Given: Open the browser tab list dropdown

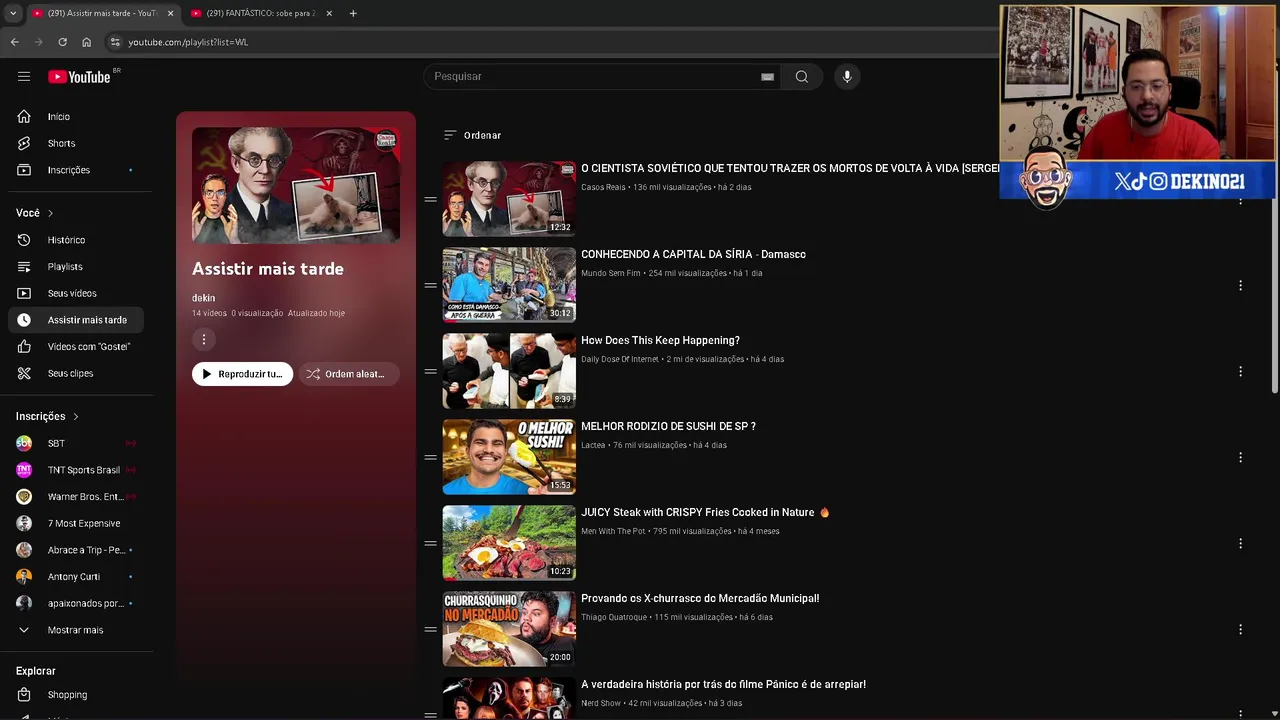Looking at the screenshot, I should pyautogui.click(x=13, y=13).
